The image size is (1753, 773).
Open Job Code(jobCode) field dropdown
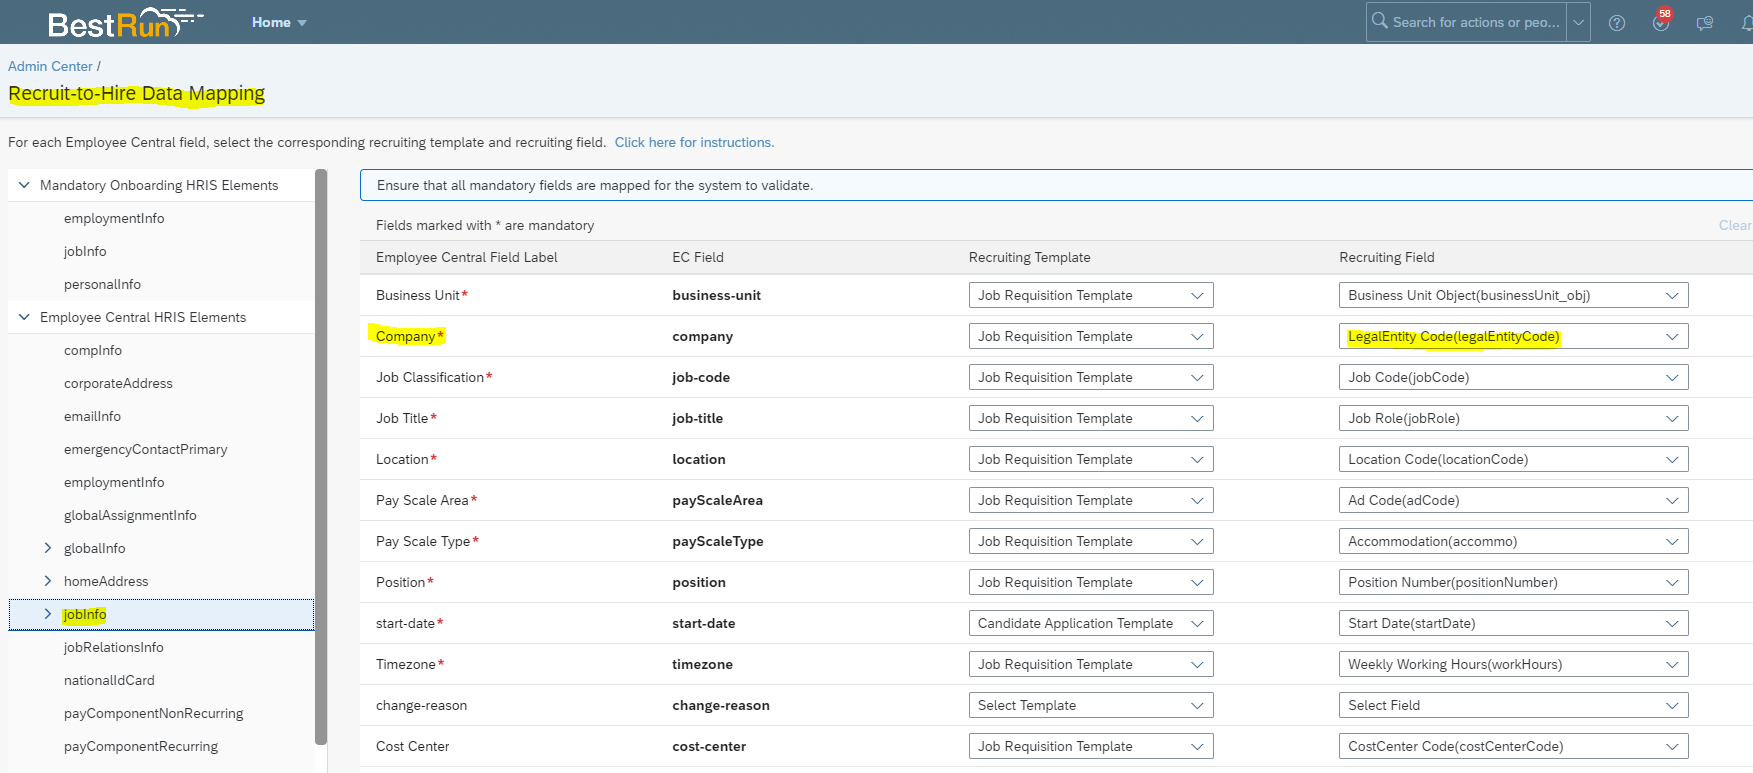click(x=1513, y=377)
